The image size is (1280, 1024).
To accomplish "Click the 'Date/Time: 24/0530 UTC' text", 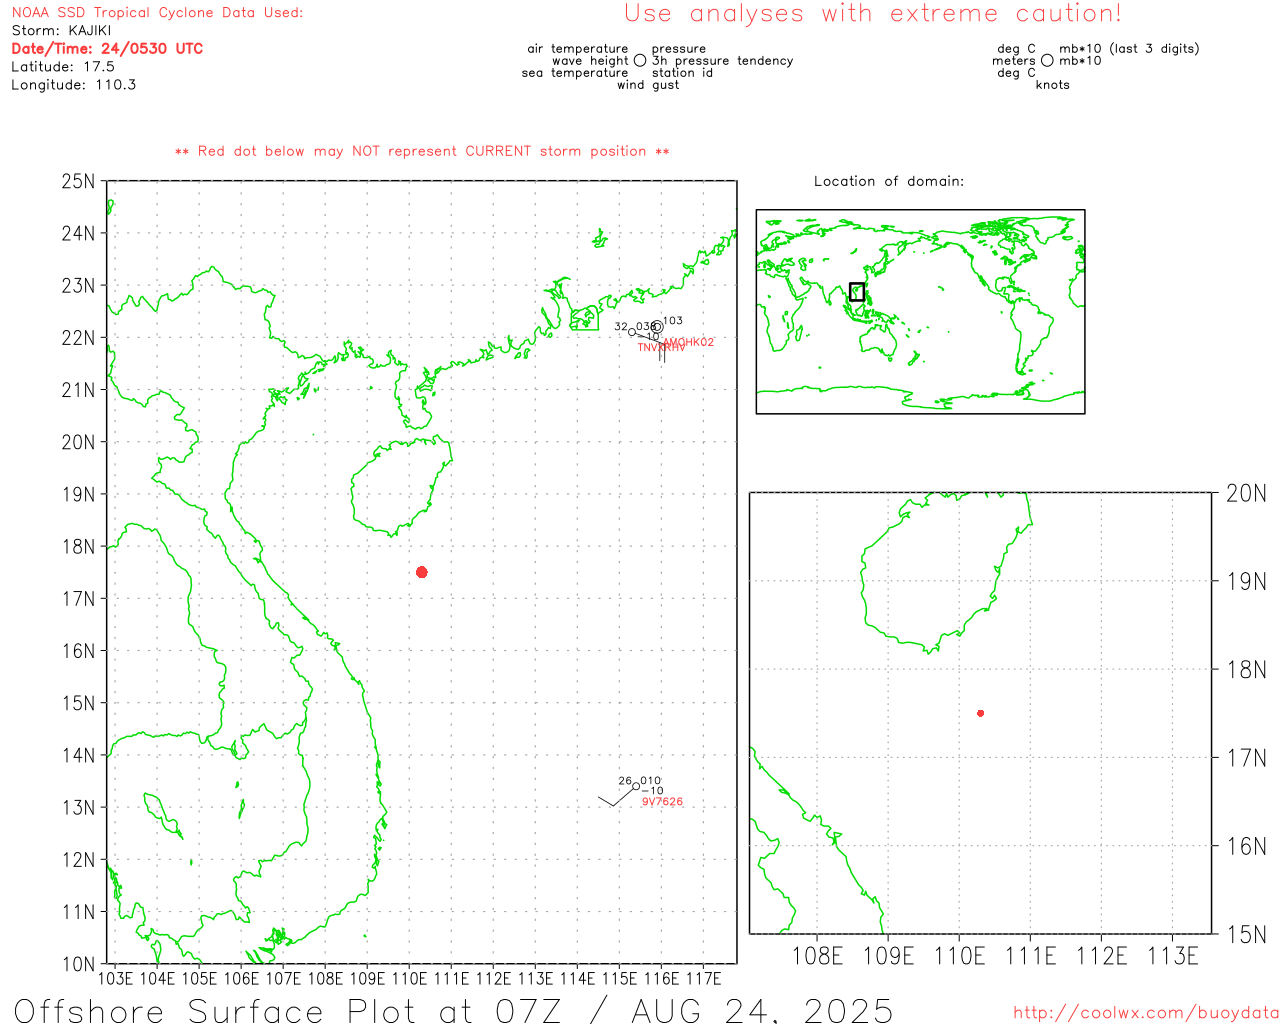I will (107, 49).
